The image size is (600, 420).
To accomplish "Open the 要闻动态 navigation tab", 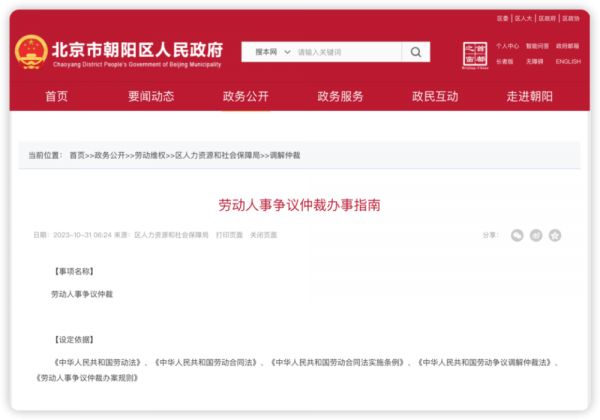I will (151, 97).
